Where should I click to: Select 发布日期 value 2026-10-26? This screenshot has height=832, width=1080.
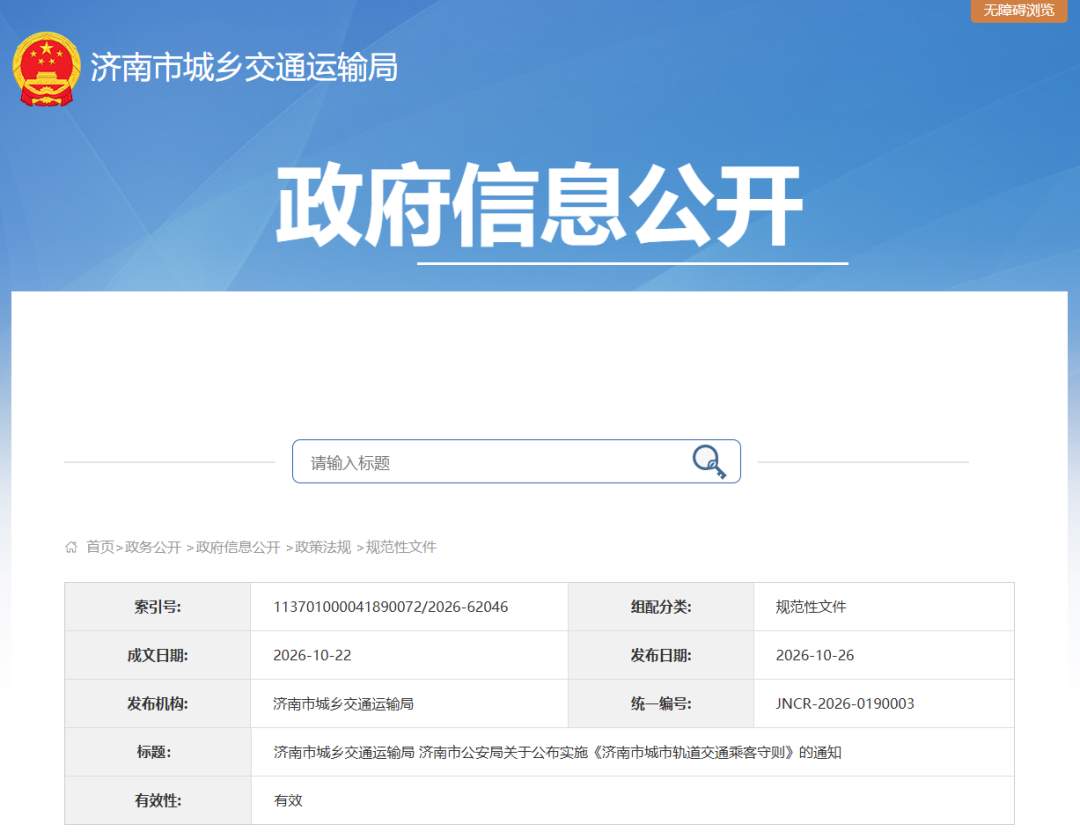tap(815, 655)
